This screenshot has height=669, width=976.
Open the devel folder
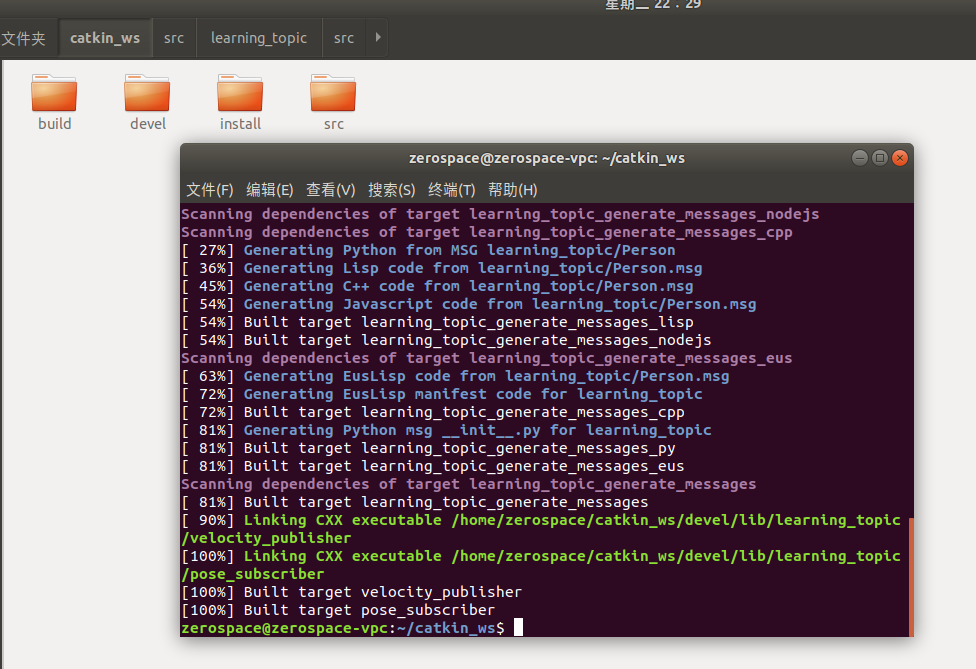[148, 102]
